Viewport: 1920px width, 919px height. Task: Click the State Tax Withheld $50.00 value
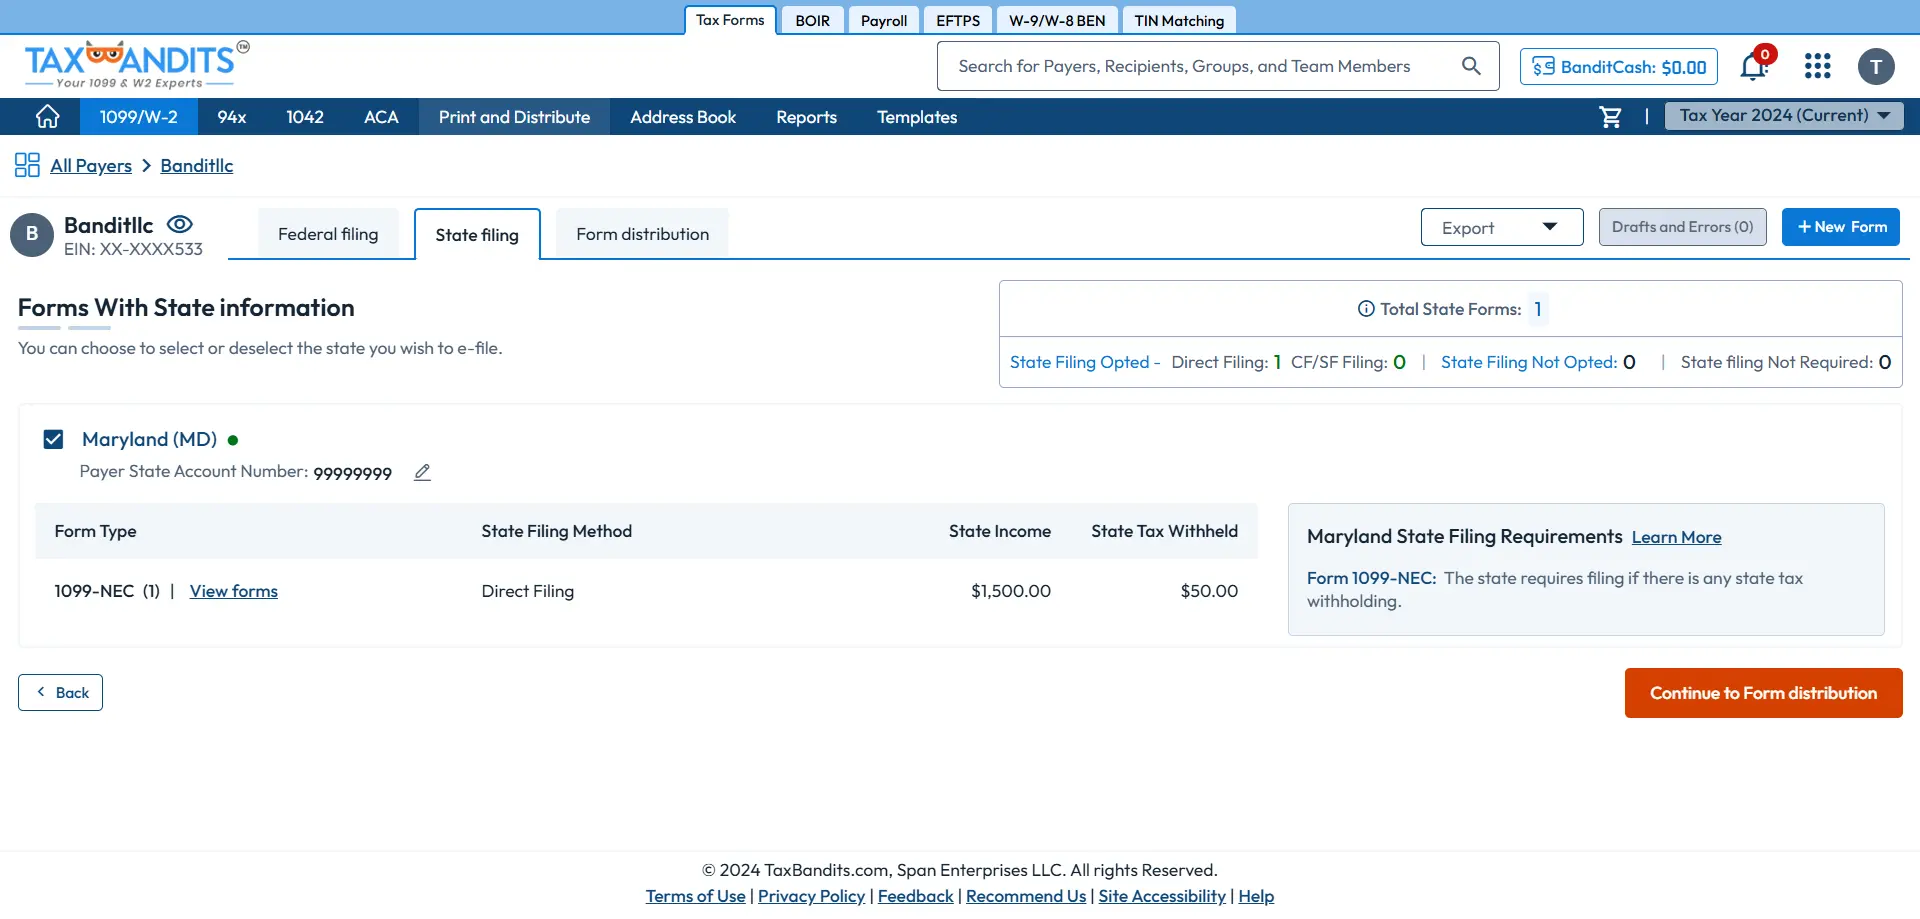tap(1209, 591)
